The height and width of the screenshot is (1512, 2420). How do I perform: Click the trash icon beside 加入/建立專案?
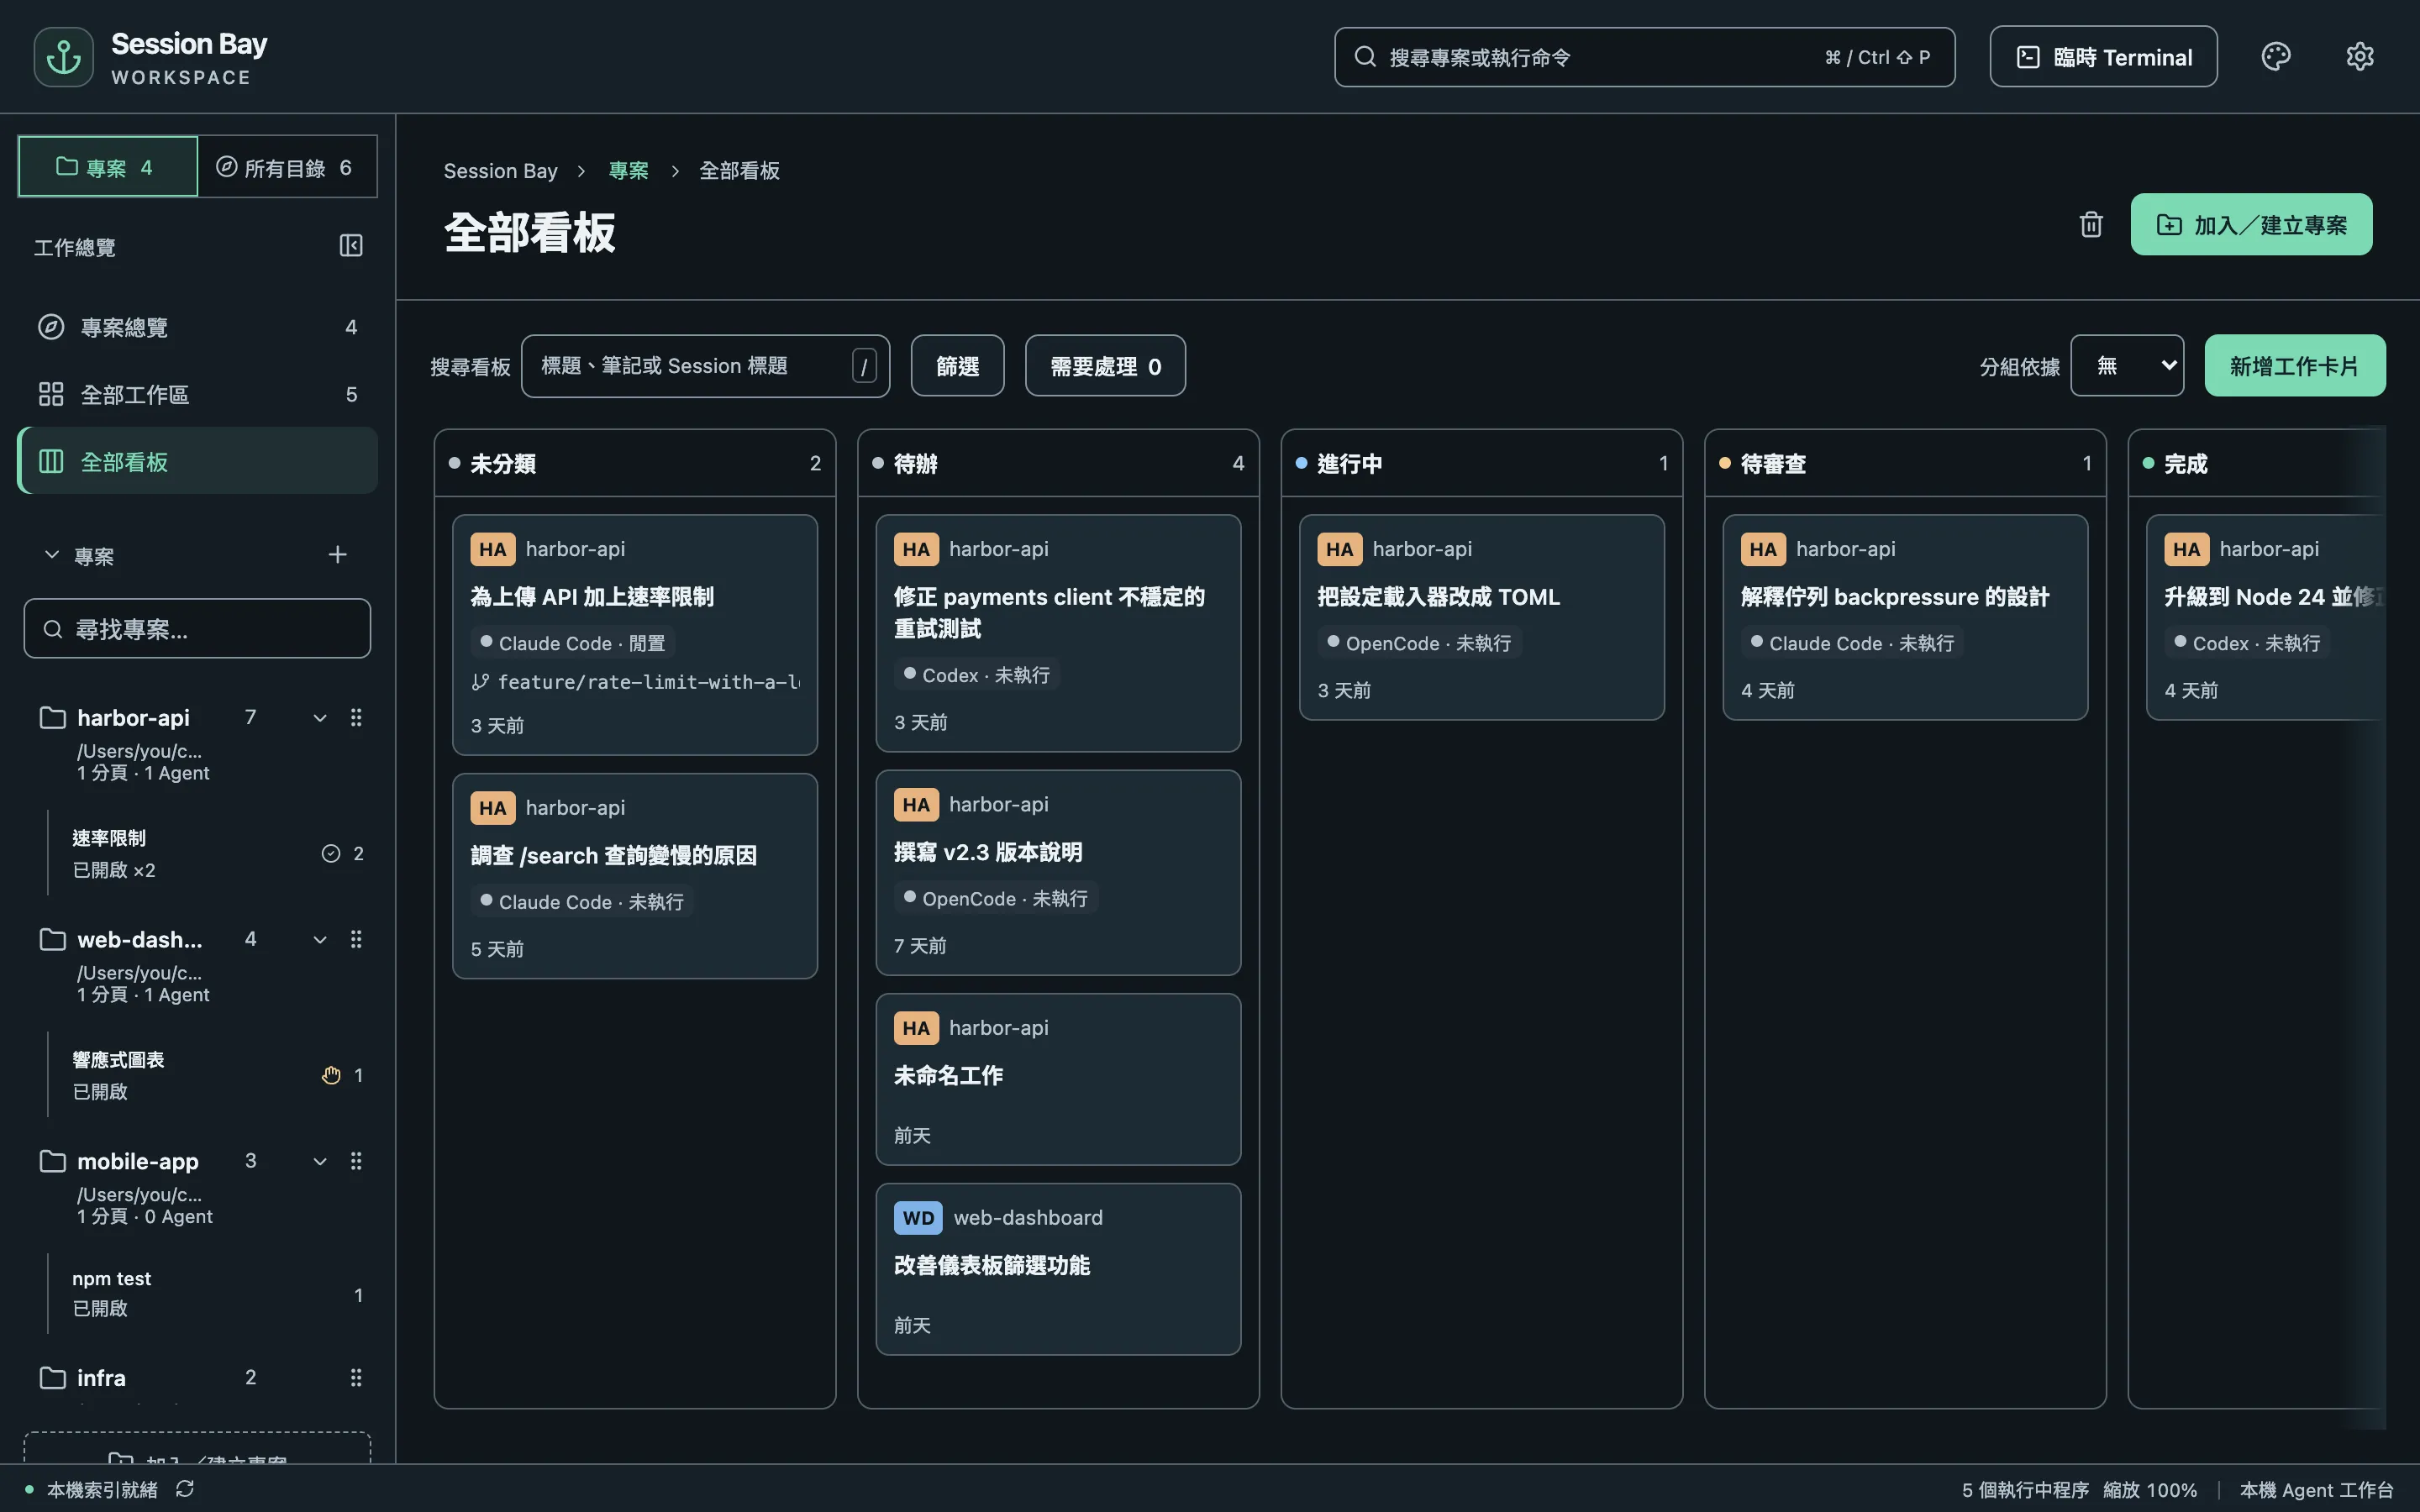tap(2091, 224)
